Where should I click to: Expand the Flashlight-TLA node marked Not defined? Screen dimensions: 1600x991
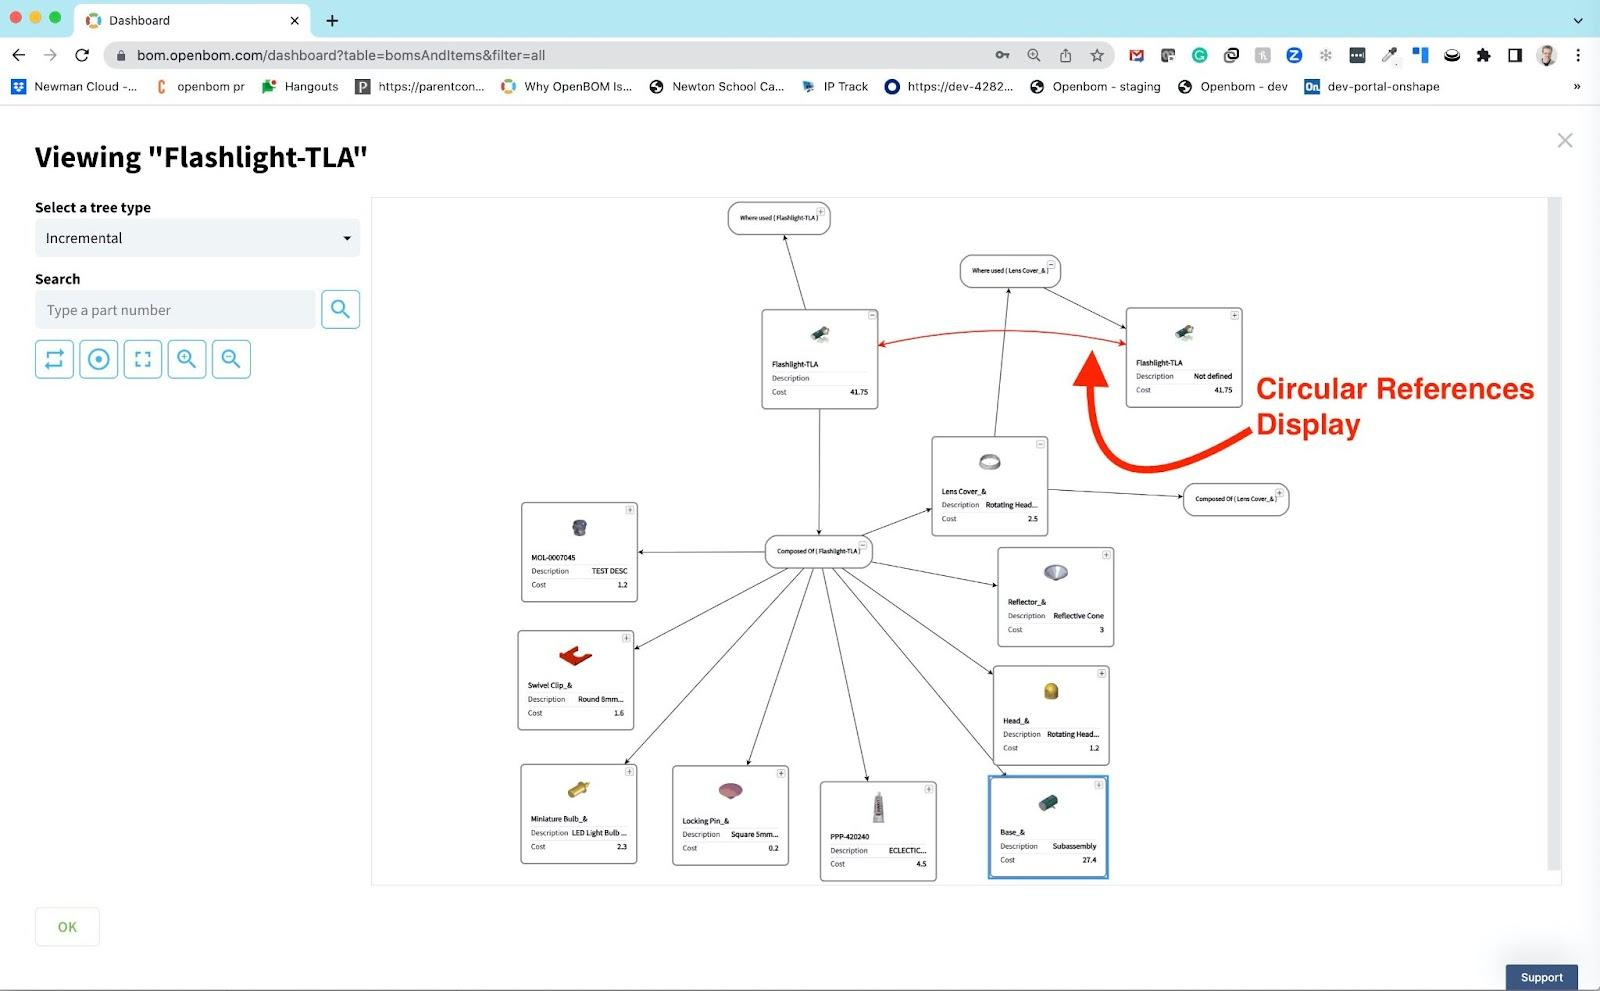(x=1235, y=316)
